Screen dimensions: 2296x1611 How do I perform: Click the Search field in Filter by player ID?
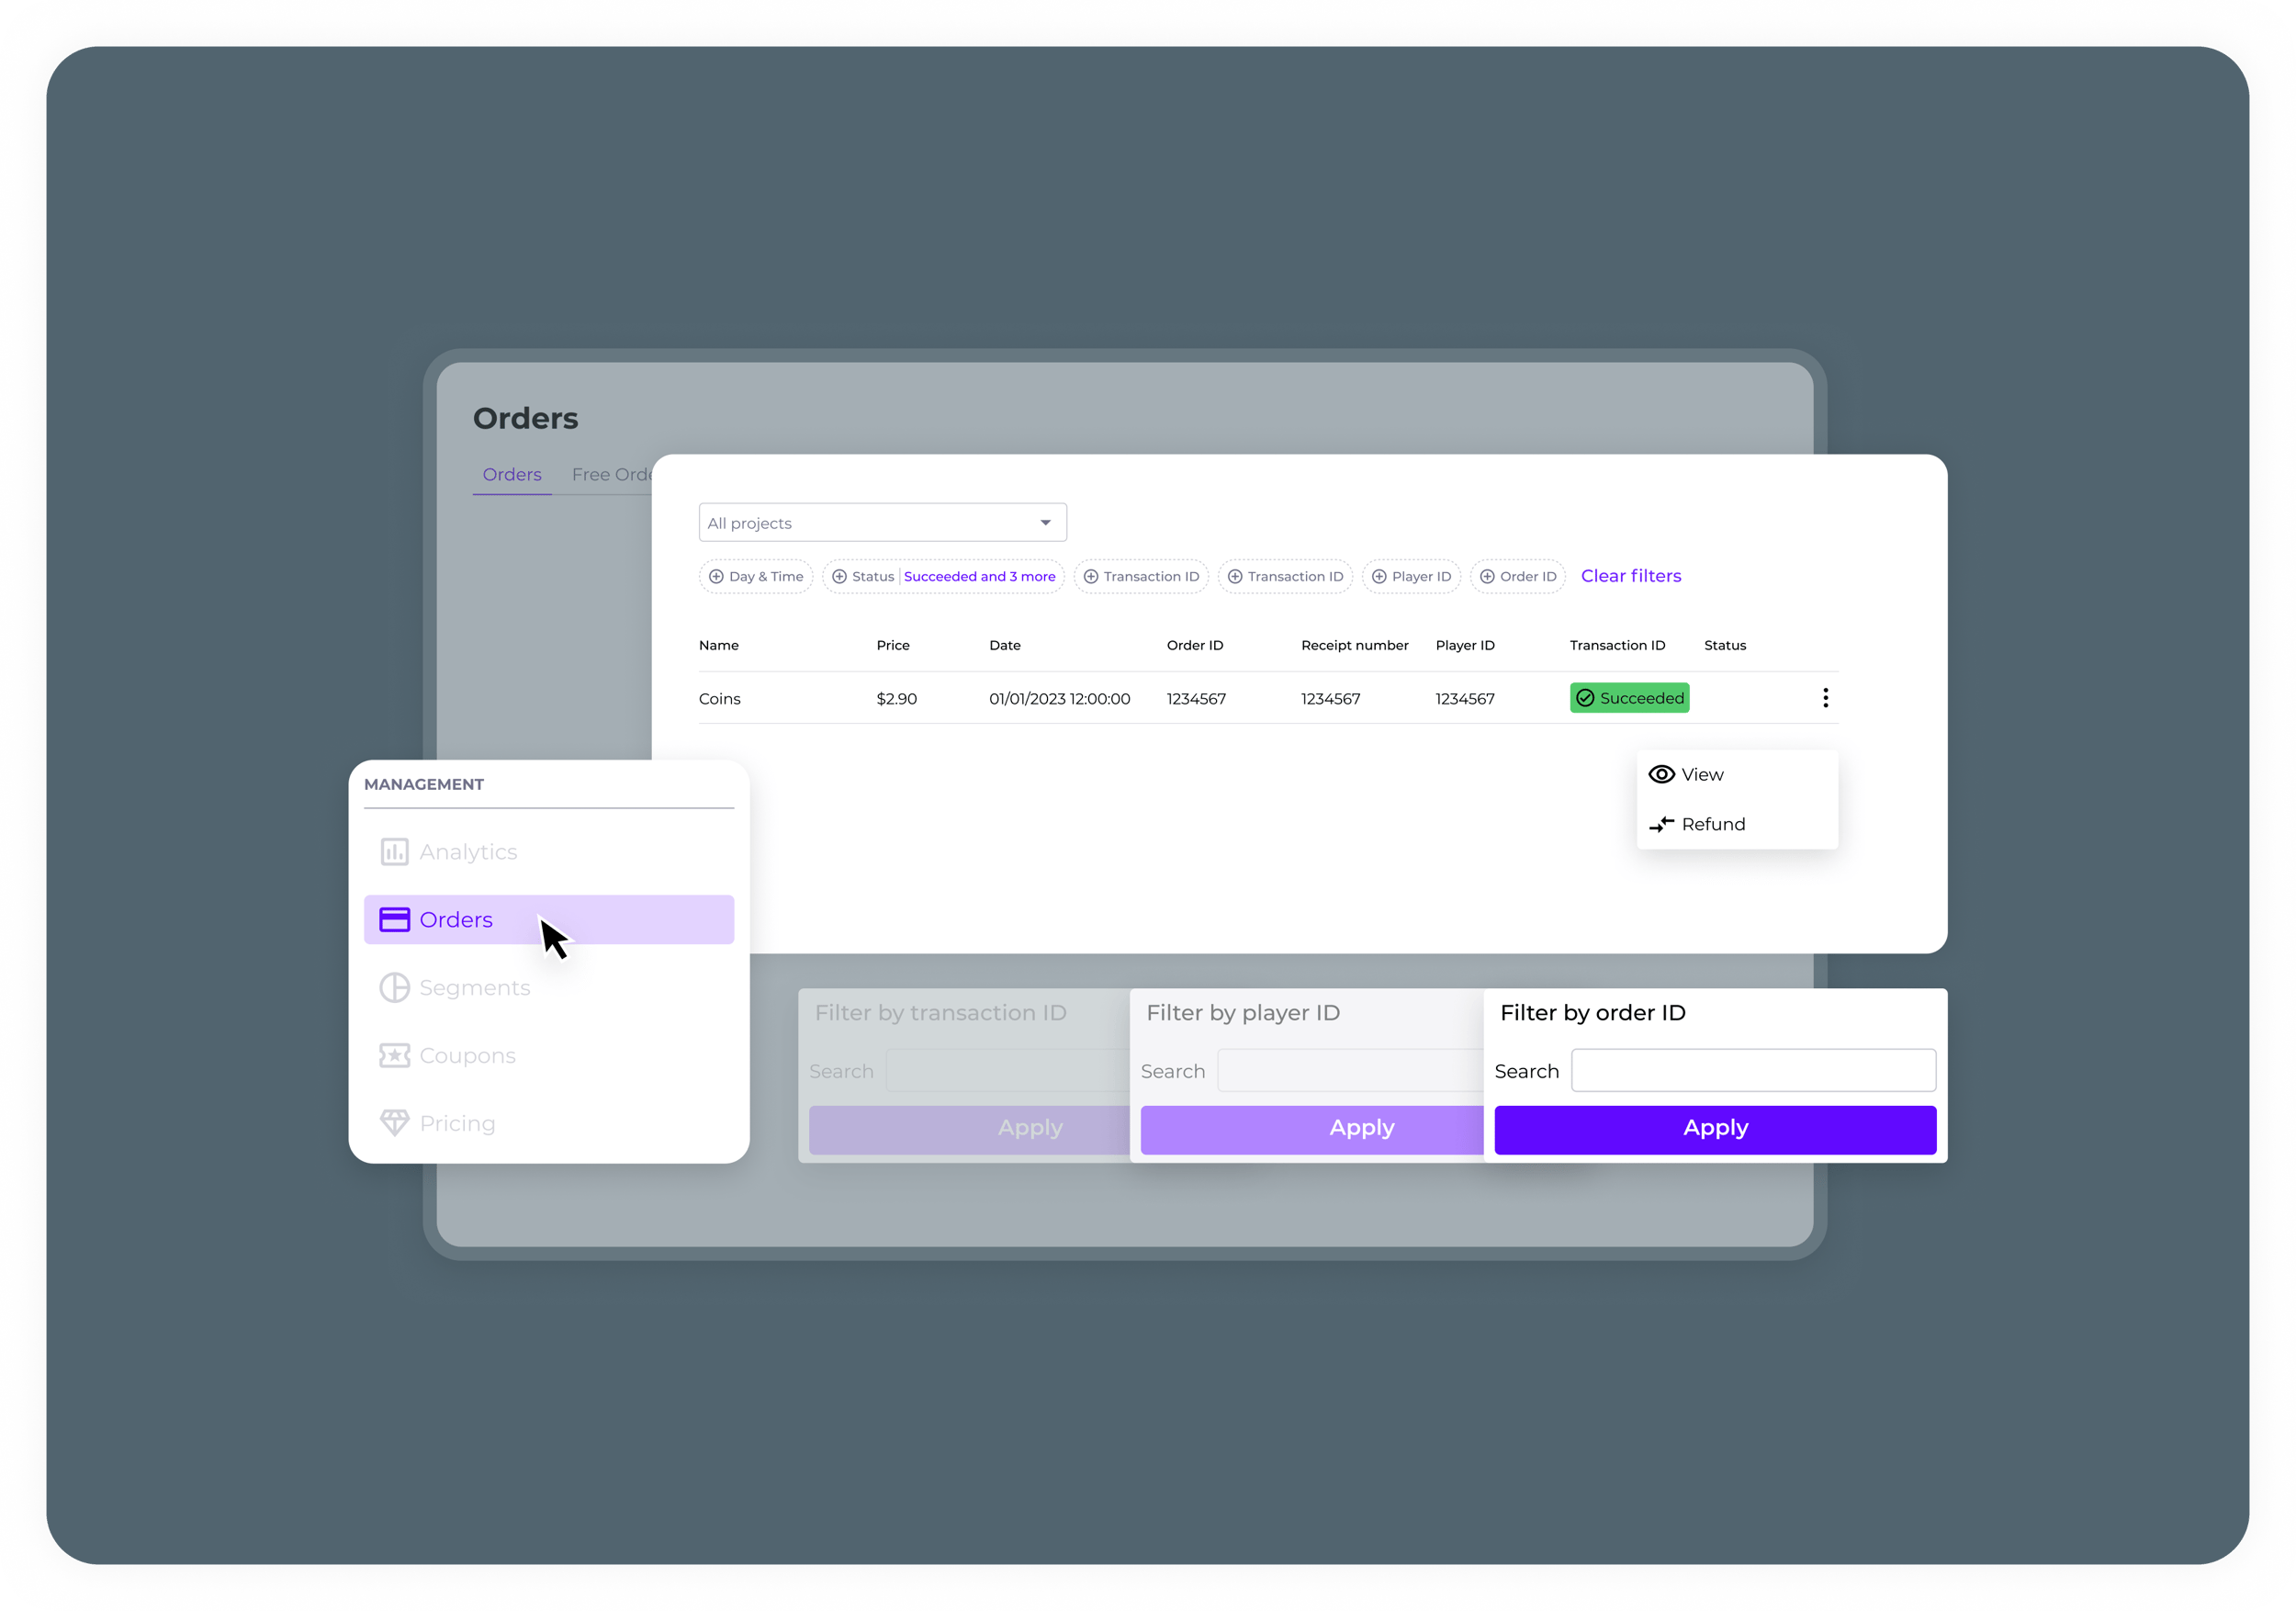(x=1351, y=1071)
